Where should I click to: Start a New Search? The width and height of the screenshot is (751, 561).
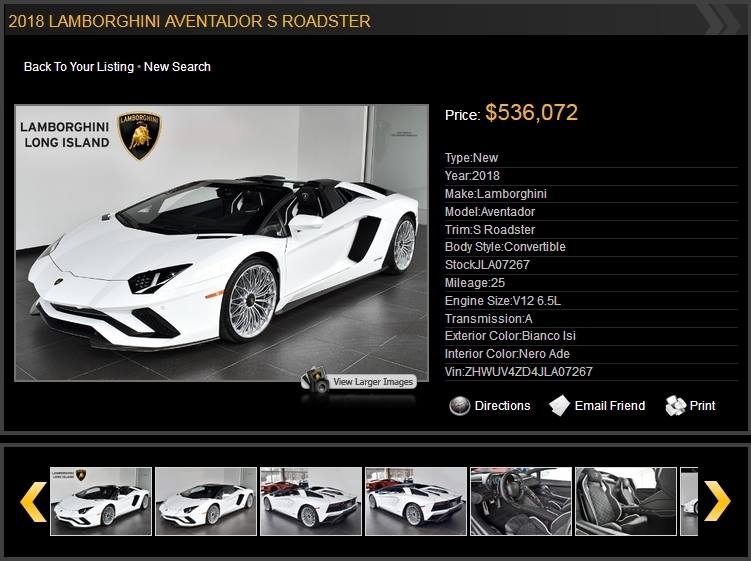coord(177,67)
